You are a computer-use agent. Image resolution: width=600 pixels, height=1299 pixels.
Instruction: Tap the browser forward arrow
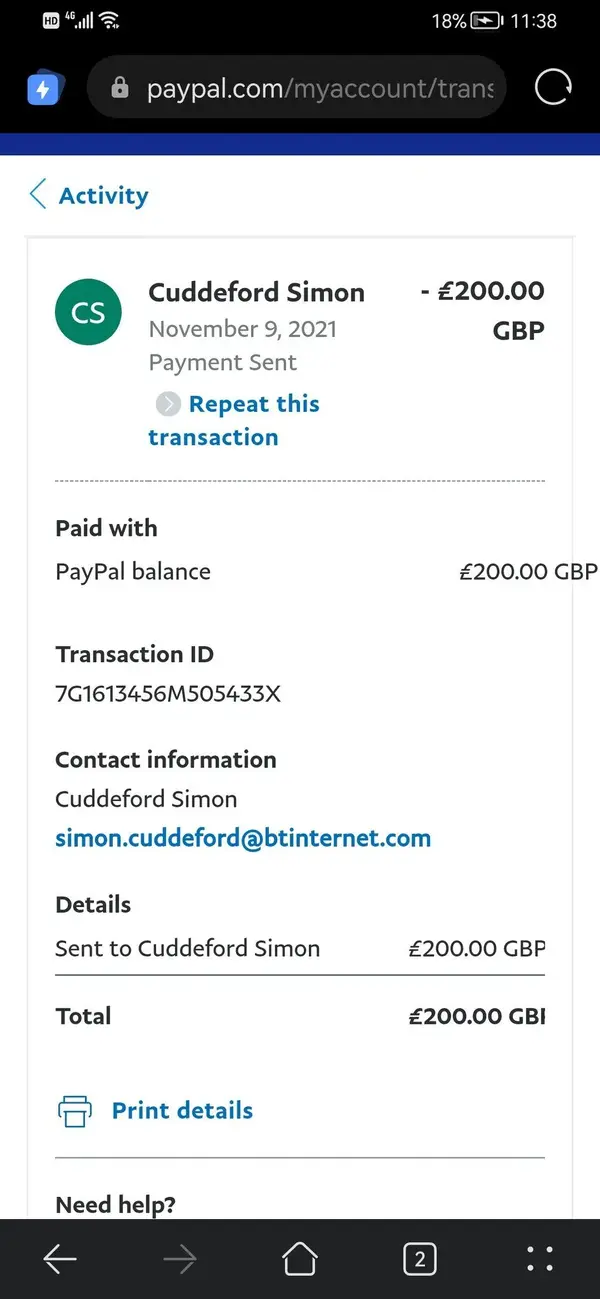[180, 1260]
